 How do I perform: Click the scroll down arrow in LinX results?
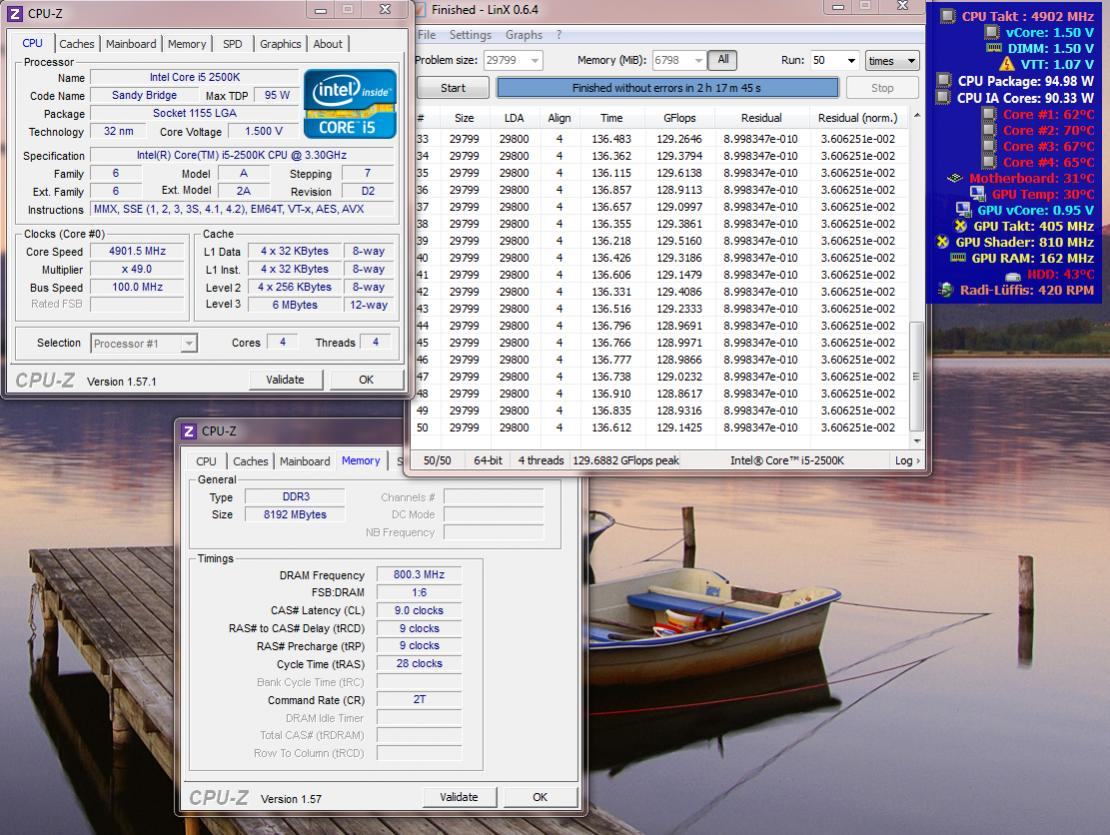point(917,440)
